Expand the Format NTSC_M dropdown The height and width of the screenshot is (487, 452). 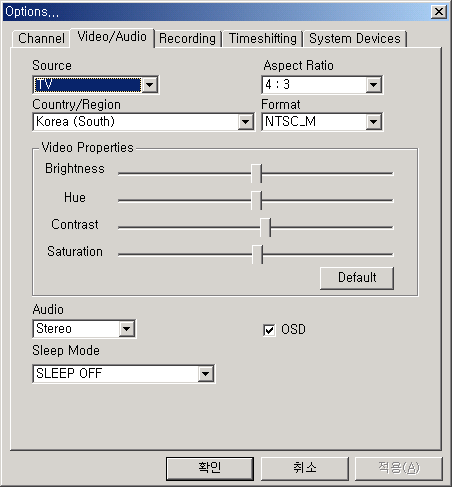(x=373, y=122)
